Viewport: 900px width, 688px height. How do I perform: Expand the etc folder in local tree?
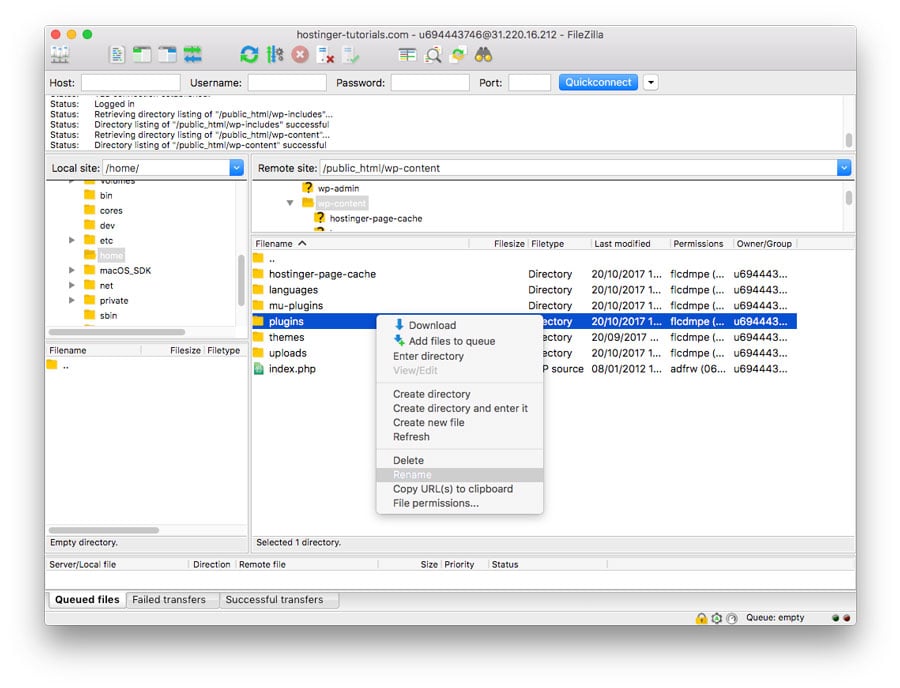pos(72,240)
